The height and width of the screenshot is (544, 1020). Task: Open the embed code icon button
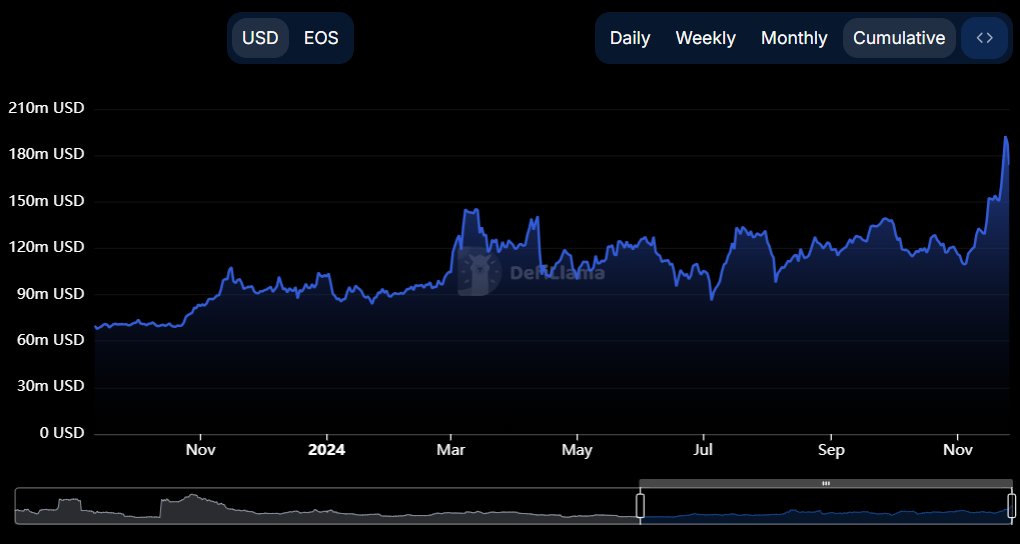pos(984,38)
